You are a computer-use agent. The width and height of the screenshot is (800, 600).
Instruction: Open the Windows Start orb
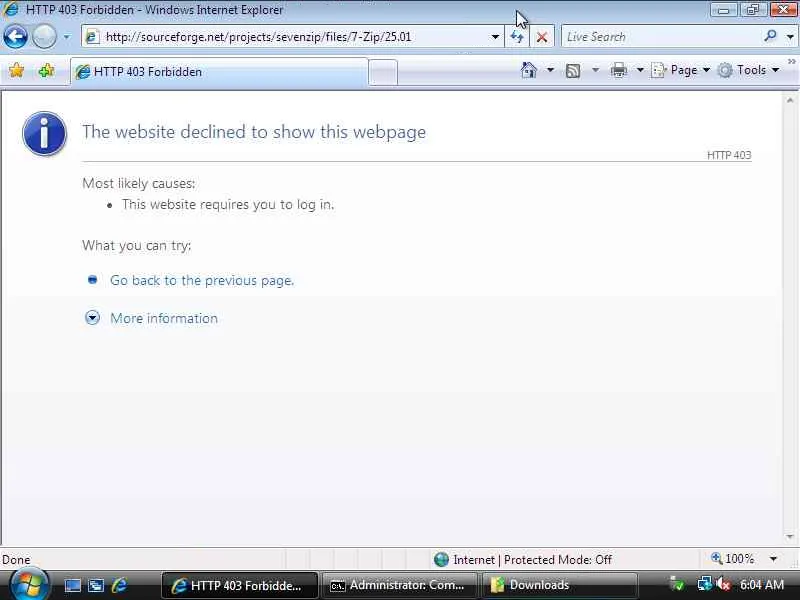[29, 584]
